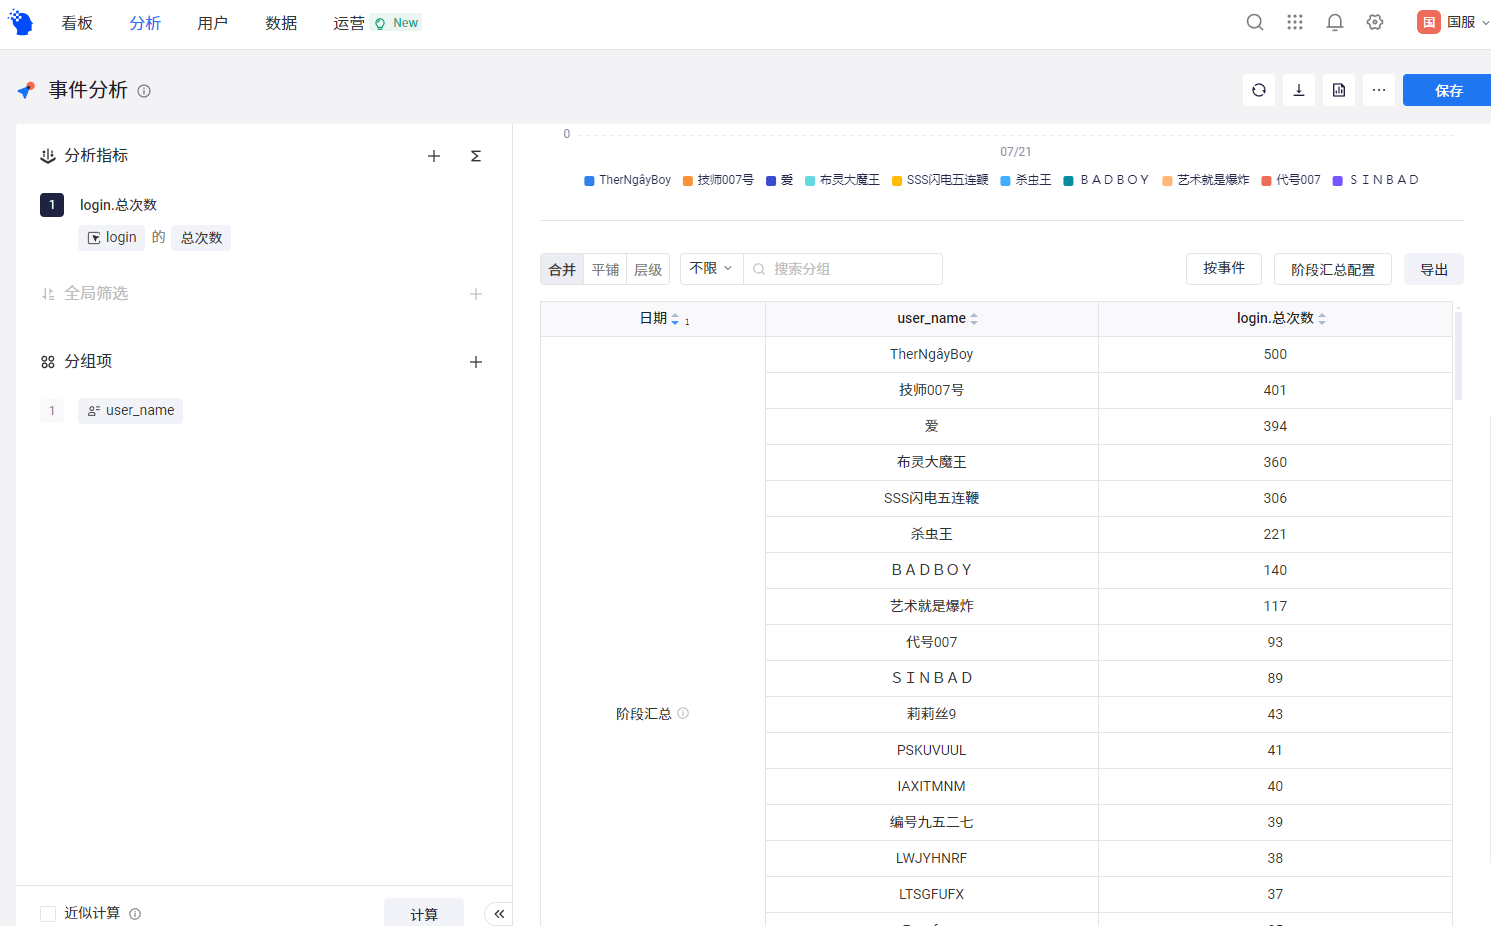Switch to the 平铺 view tab
Screen dimensions: 1491x926
pos(605,269)
